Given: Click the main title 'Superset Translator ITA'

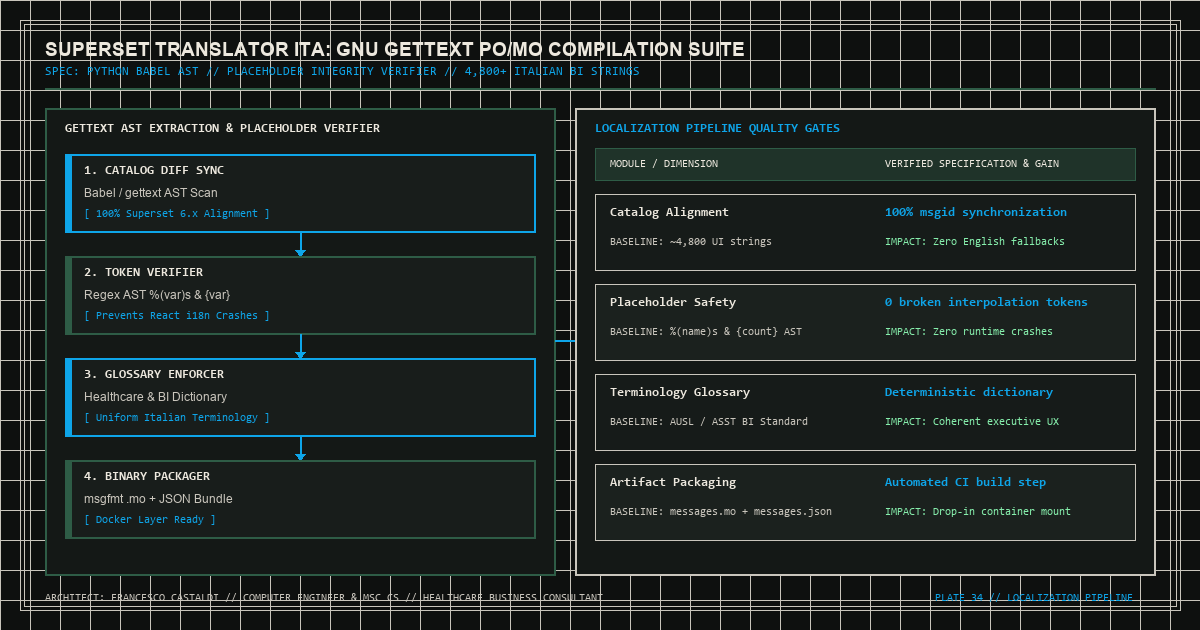Looking at the screenshot, I should (394, 50).
